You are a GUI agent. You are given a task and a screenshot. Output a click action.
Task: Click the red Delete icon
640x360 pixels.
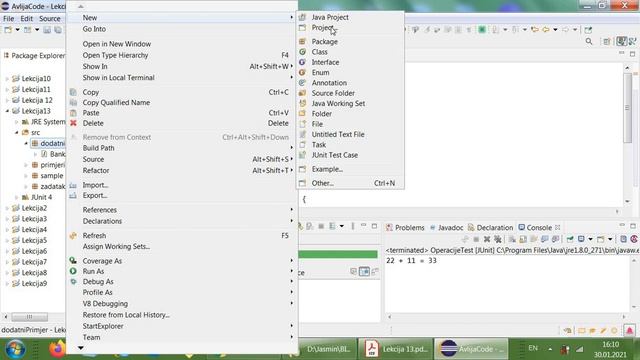click(x=73, y=123)
